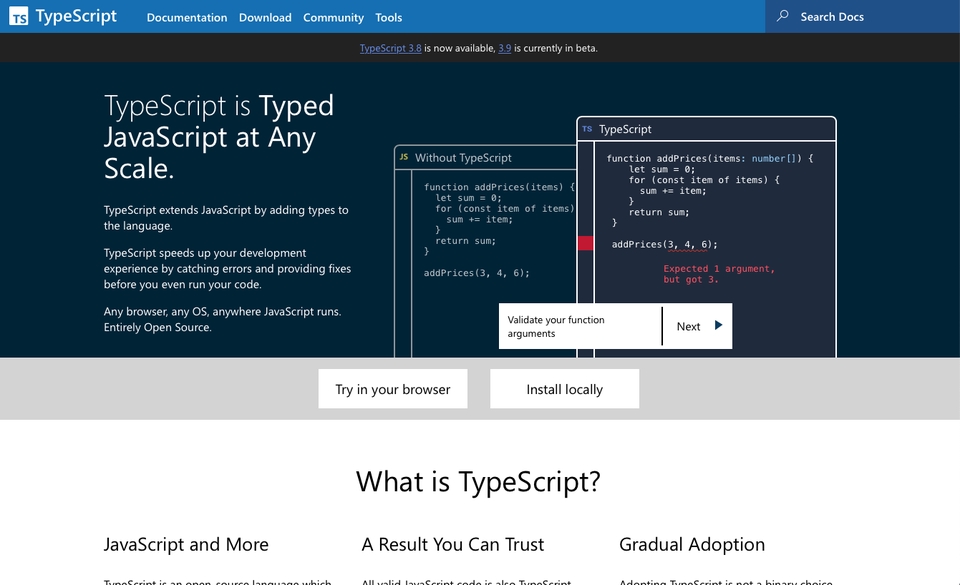This screenshot has width=960, height=585.
Task: Click the 'Validate your function arguments' caption
Action: click(x=556, y=326)
